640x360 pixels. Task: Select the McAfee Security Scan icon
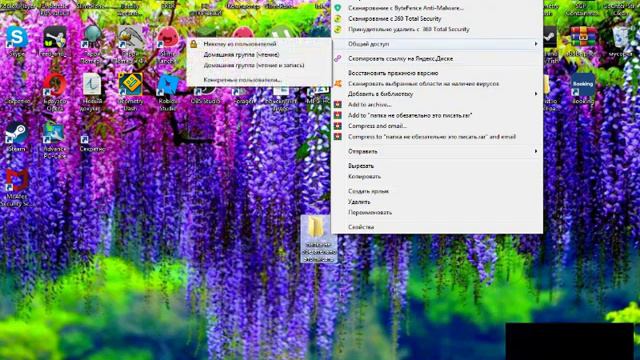pos(16,187)
